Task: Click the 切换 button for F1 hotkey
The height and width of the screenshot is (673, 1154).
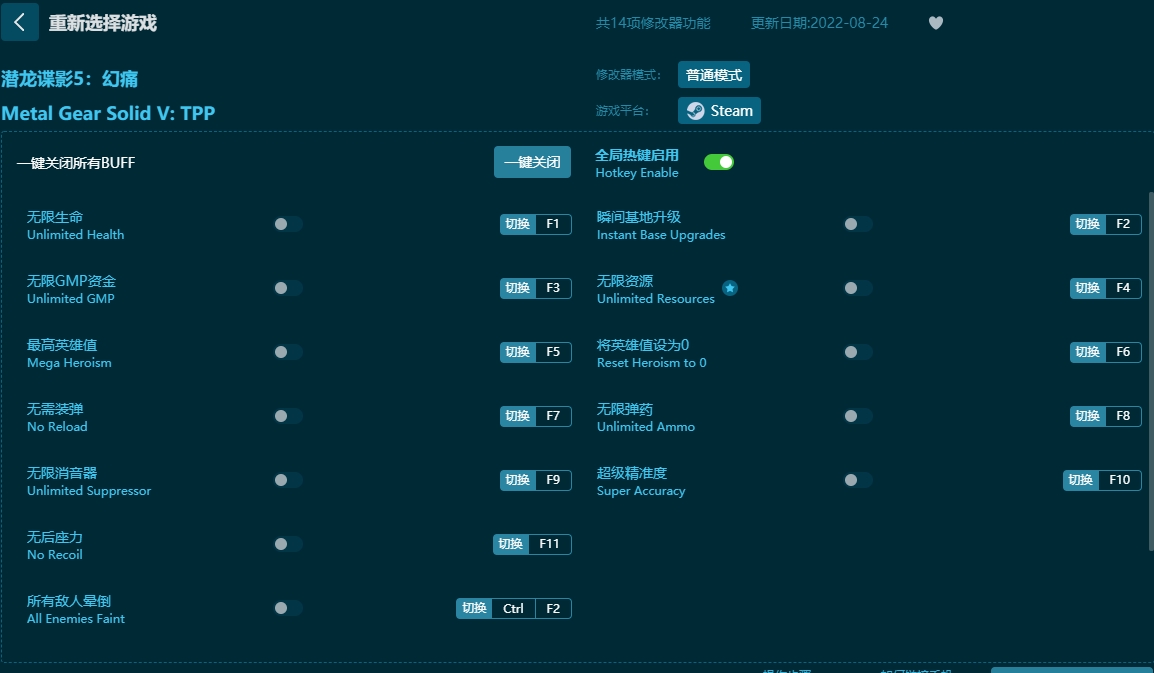Action: (x=517, y=224)
